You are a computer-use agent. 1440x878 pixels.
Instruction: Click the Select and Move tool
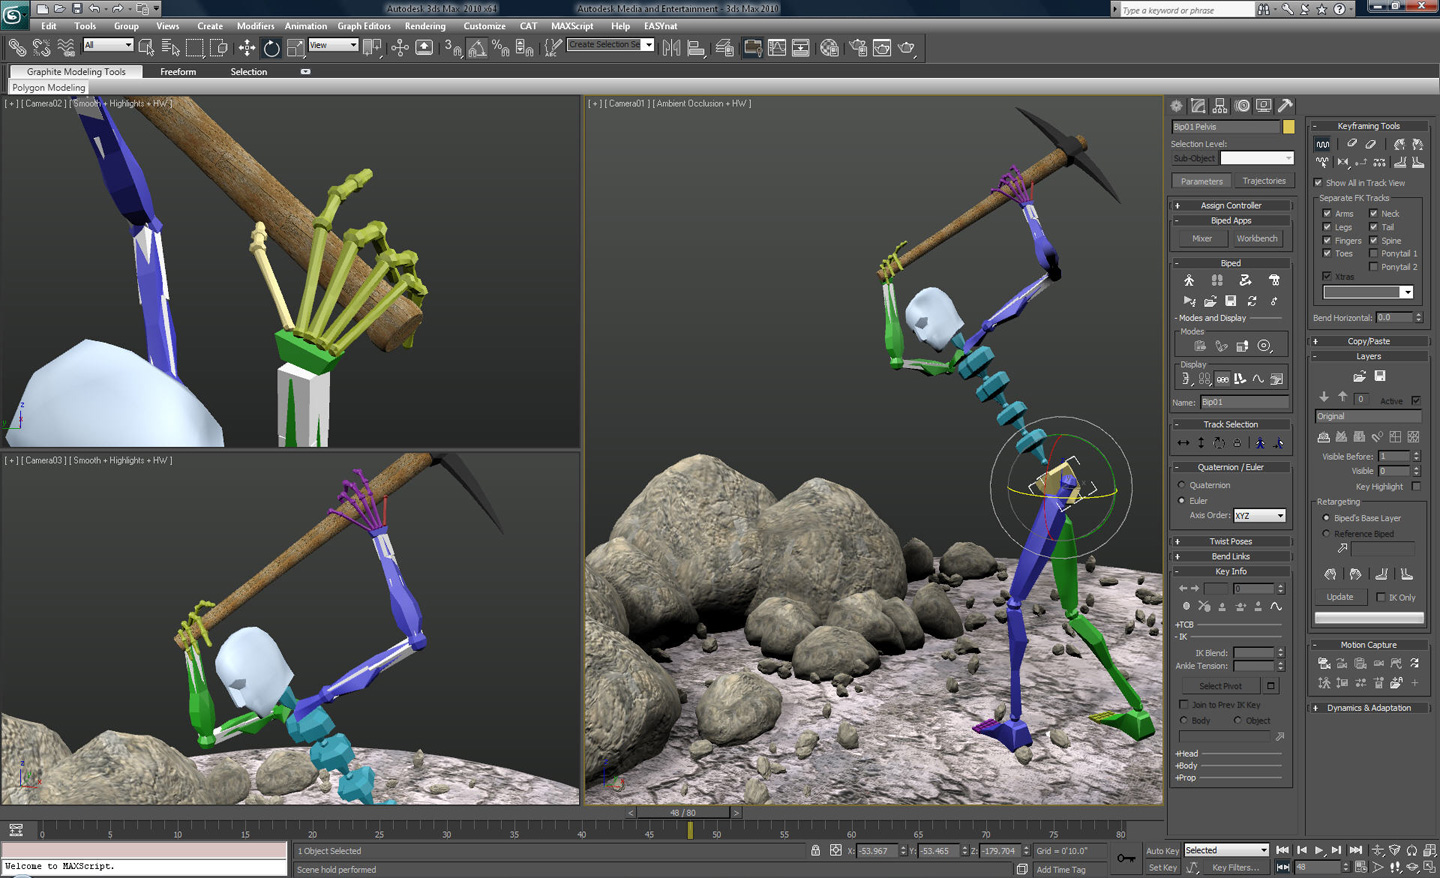tap(246, 48)
